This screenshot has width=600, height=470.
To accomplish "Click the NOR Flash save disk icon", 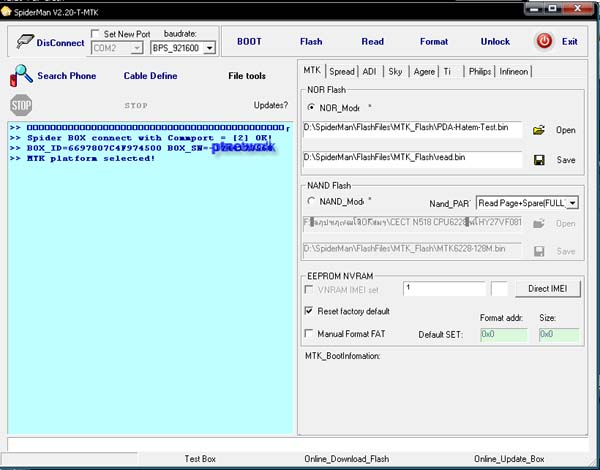I will (539, 160).
